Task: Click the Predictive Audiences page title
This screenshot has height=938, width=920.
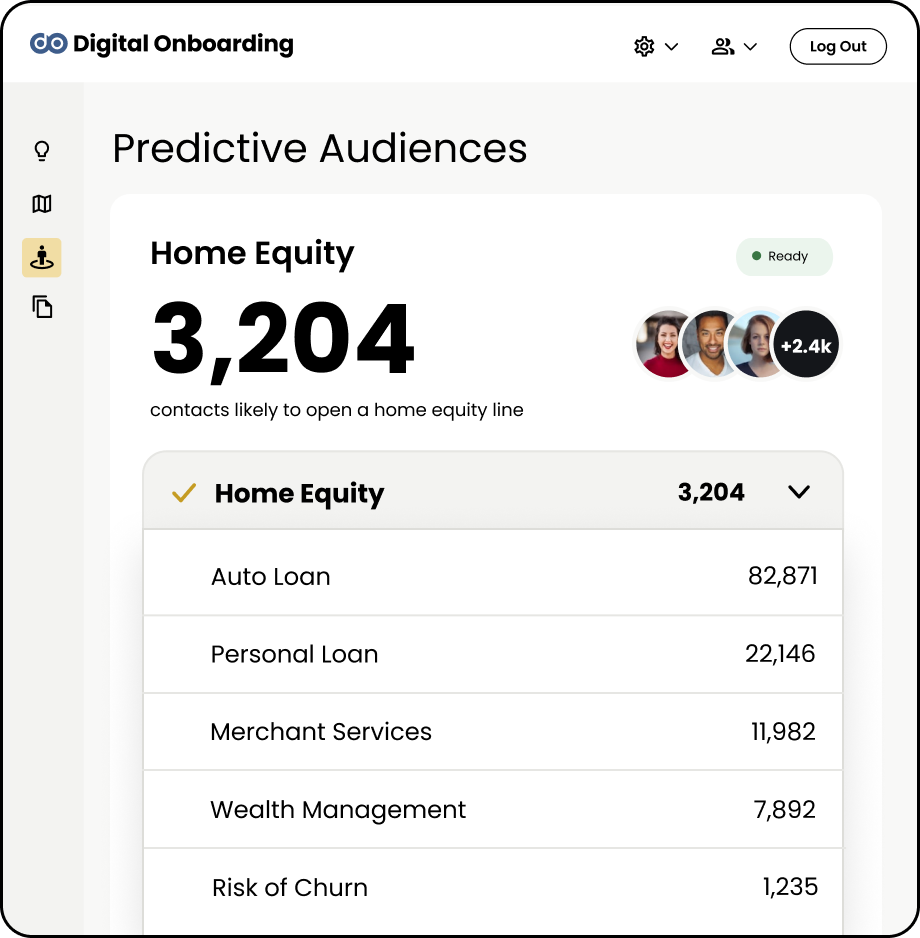Action: point(320,148)
